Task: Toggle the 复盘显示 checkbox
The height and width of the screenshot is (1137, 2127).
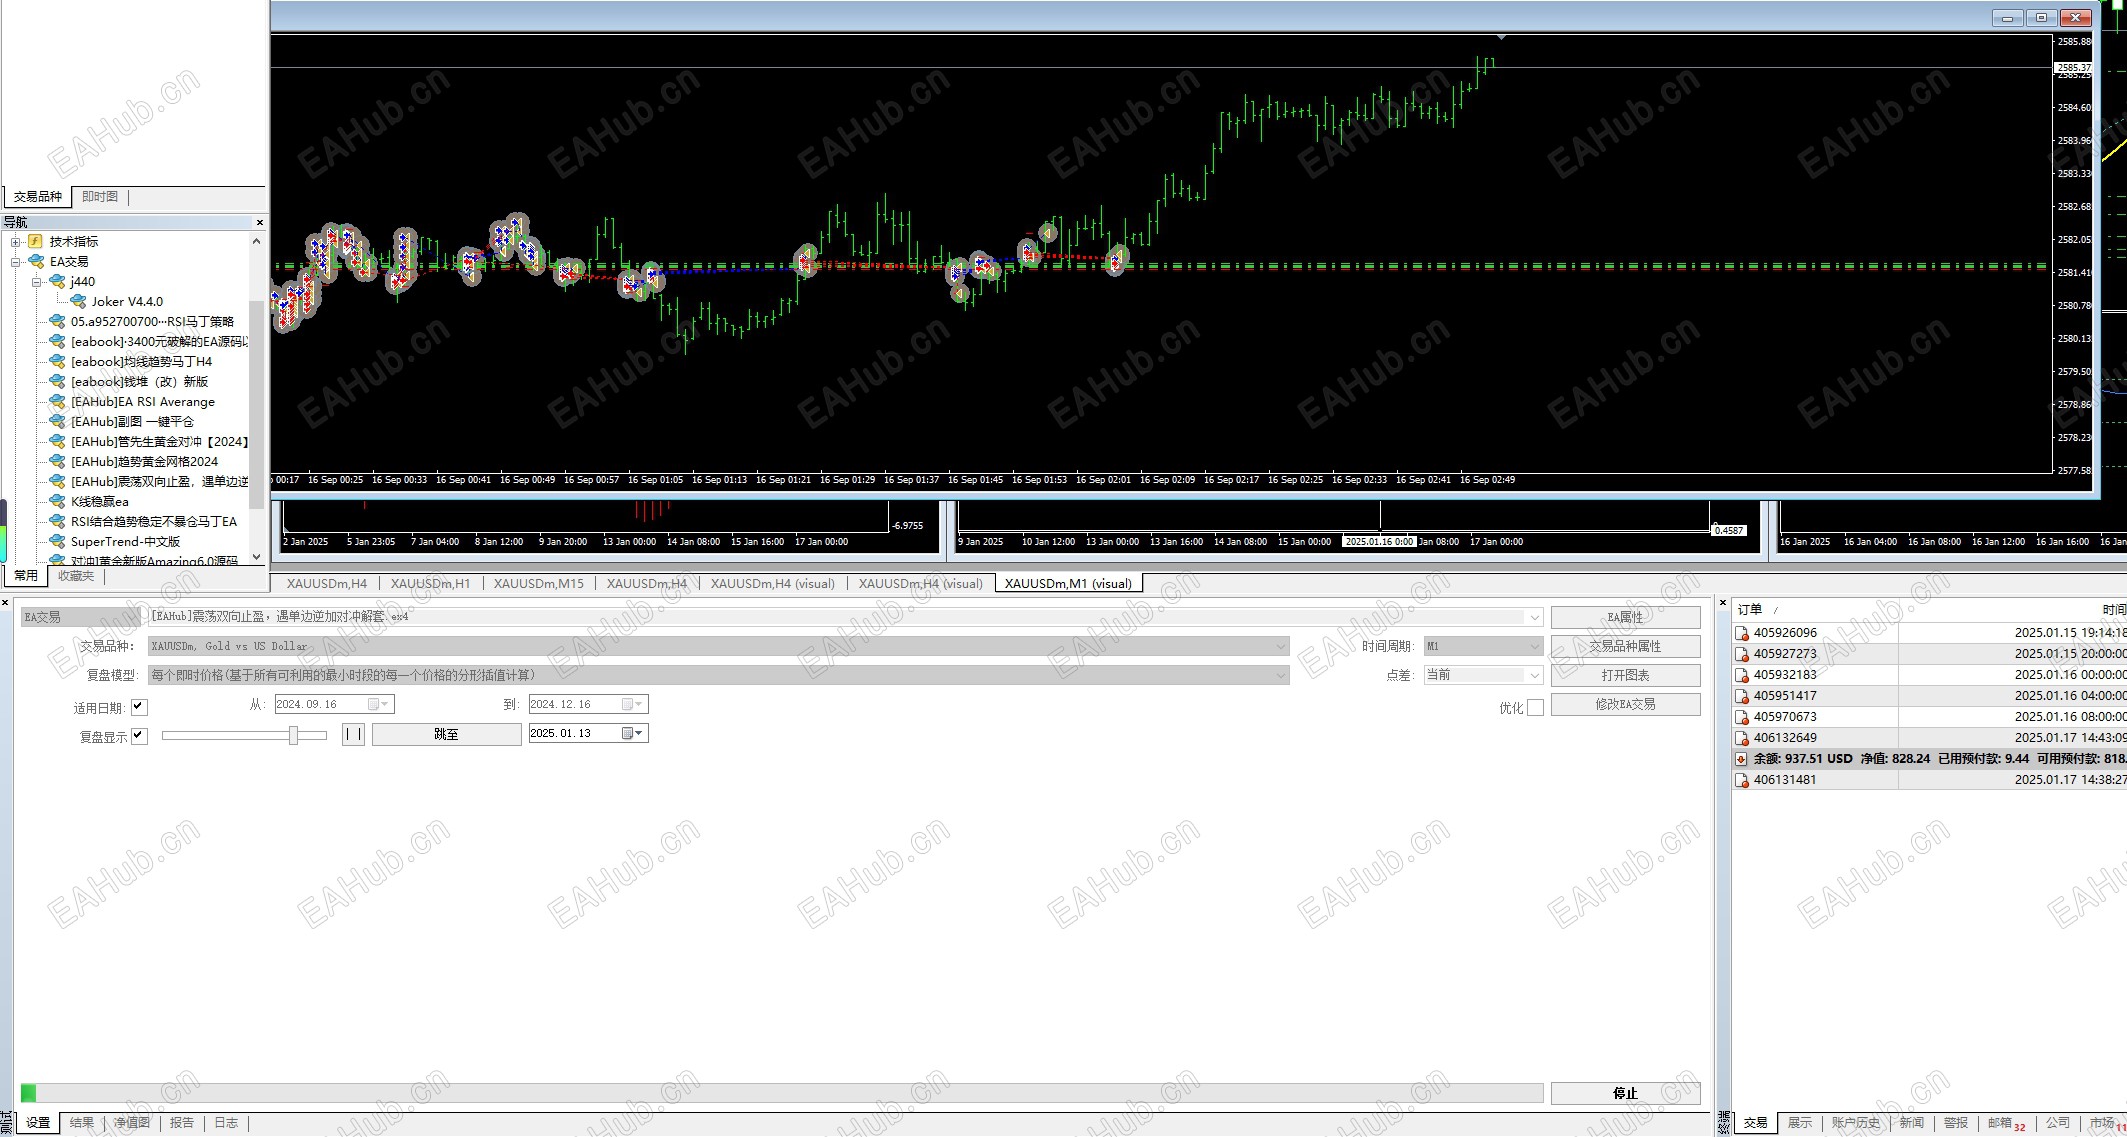Action: pos(139,736)
